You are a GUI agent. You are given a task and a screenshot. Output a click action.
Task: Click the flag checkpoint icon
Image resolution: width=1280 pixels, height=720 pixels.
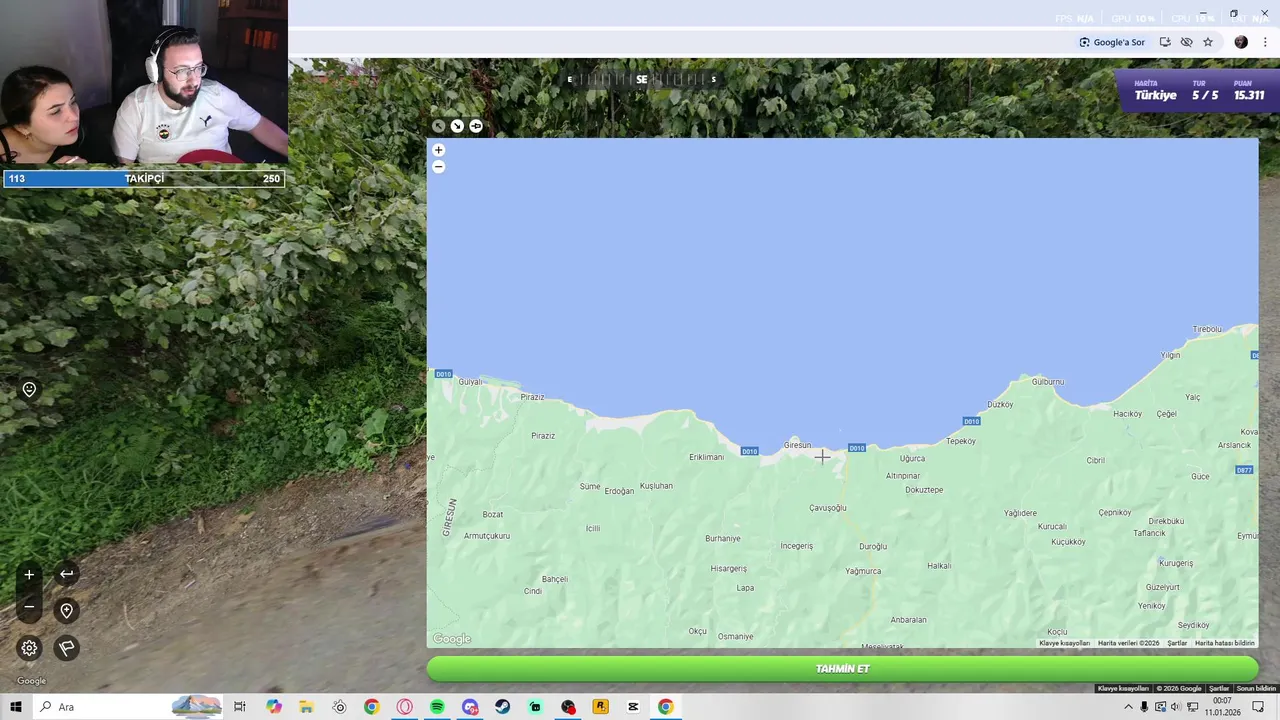click(x=66, y=648)
